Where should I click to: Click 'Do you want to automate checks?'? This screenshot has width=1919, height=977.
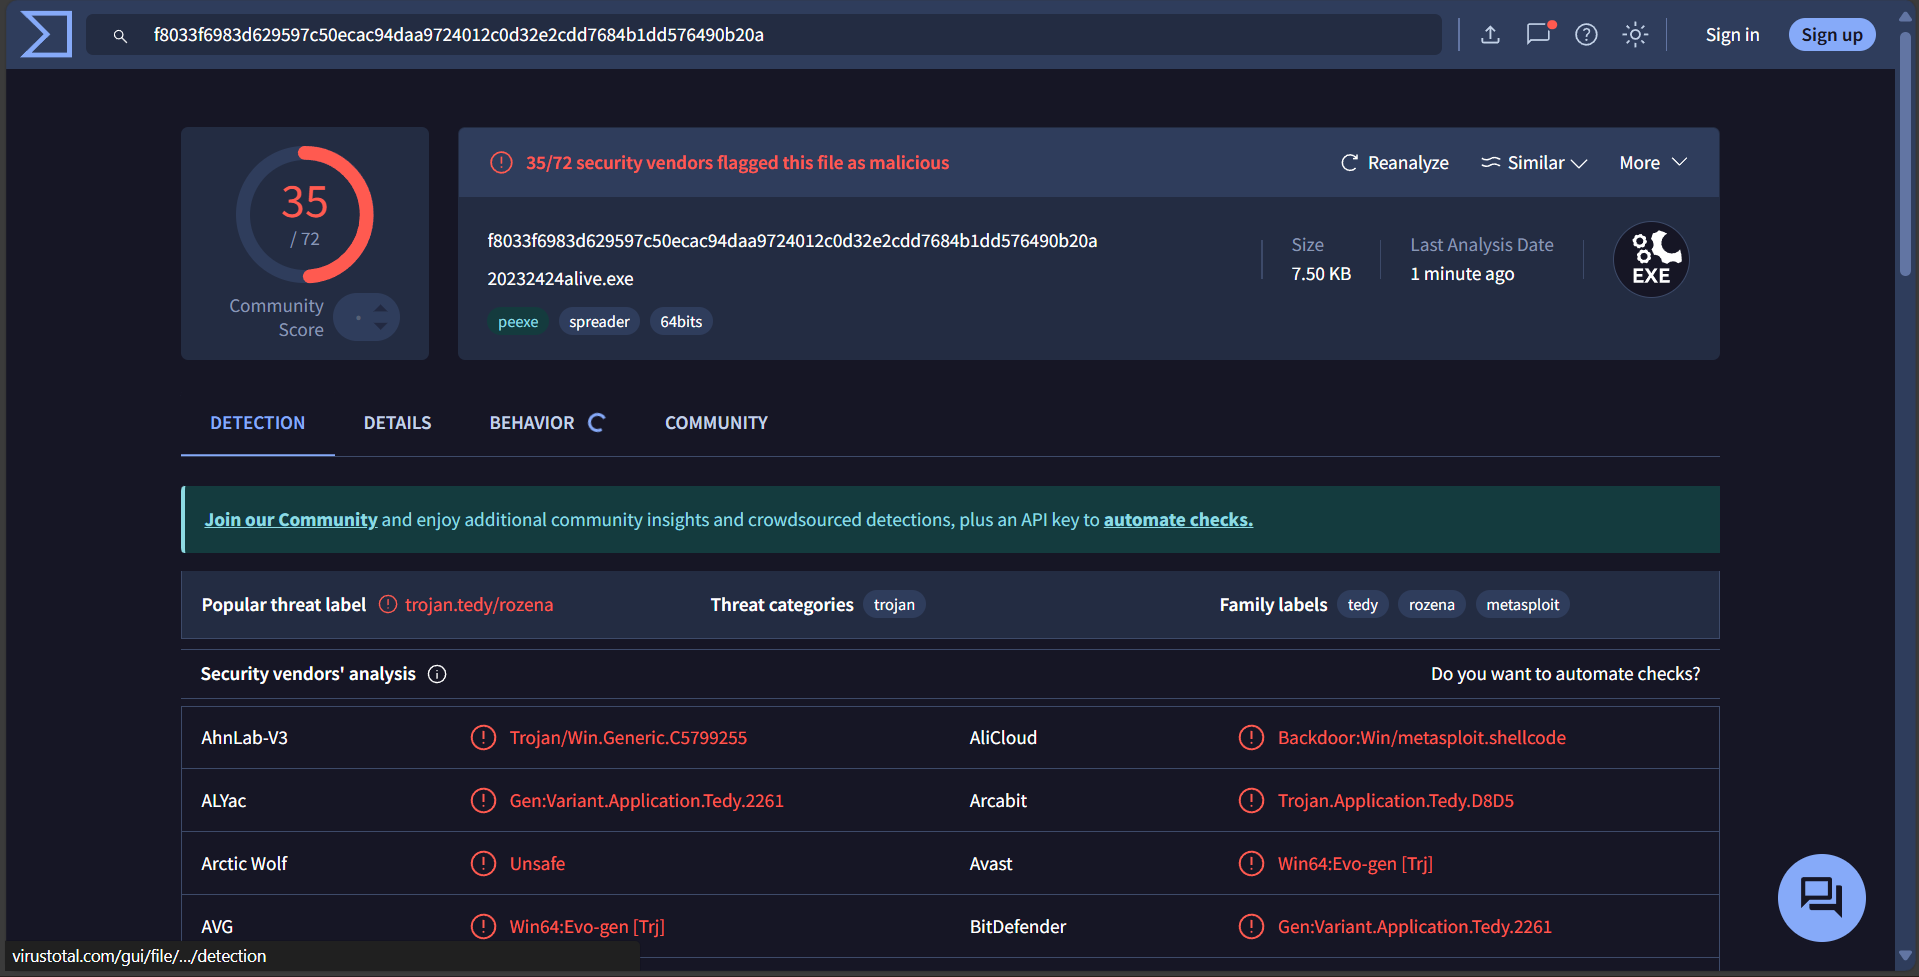1565,674
